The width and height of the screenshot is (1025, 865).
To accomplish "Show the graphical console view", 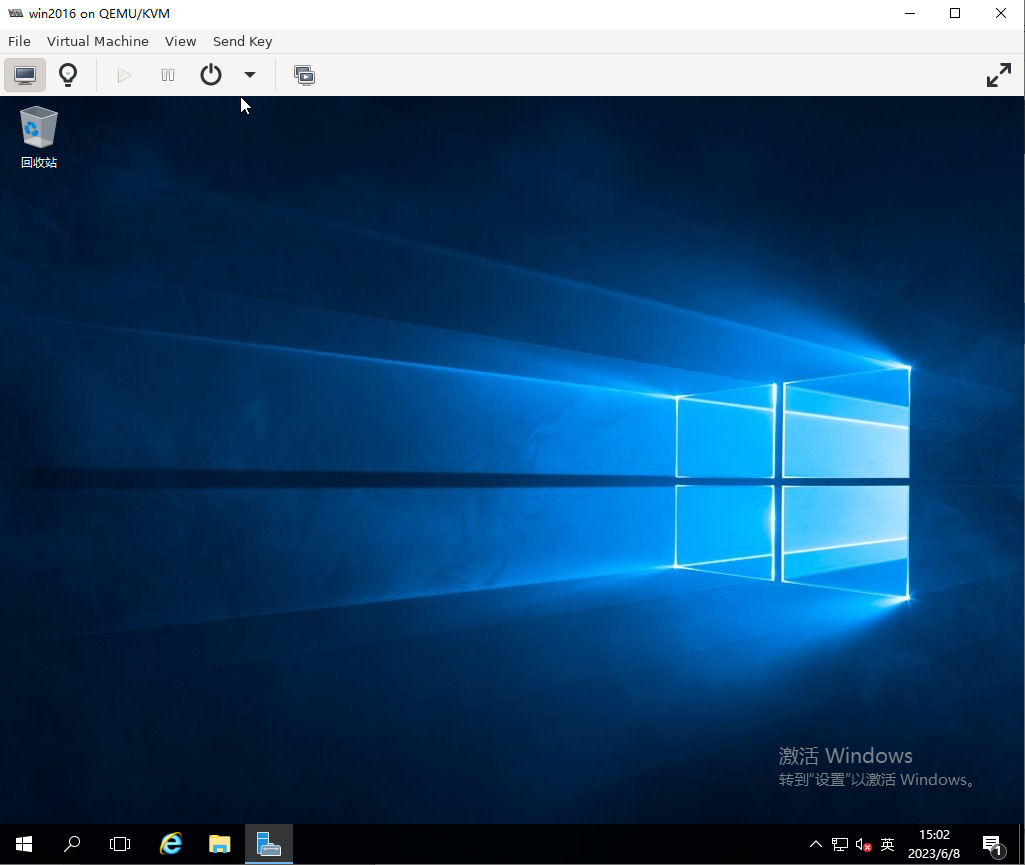I will click(25, 75).
